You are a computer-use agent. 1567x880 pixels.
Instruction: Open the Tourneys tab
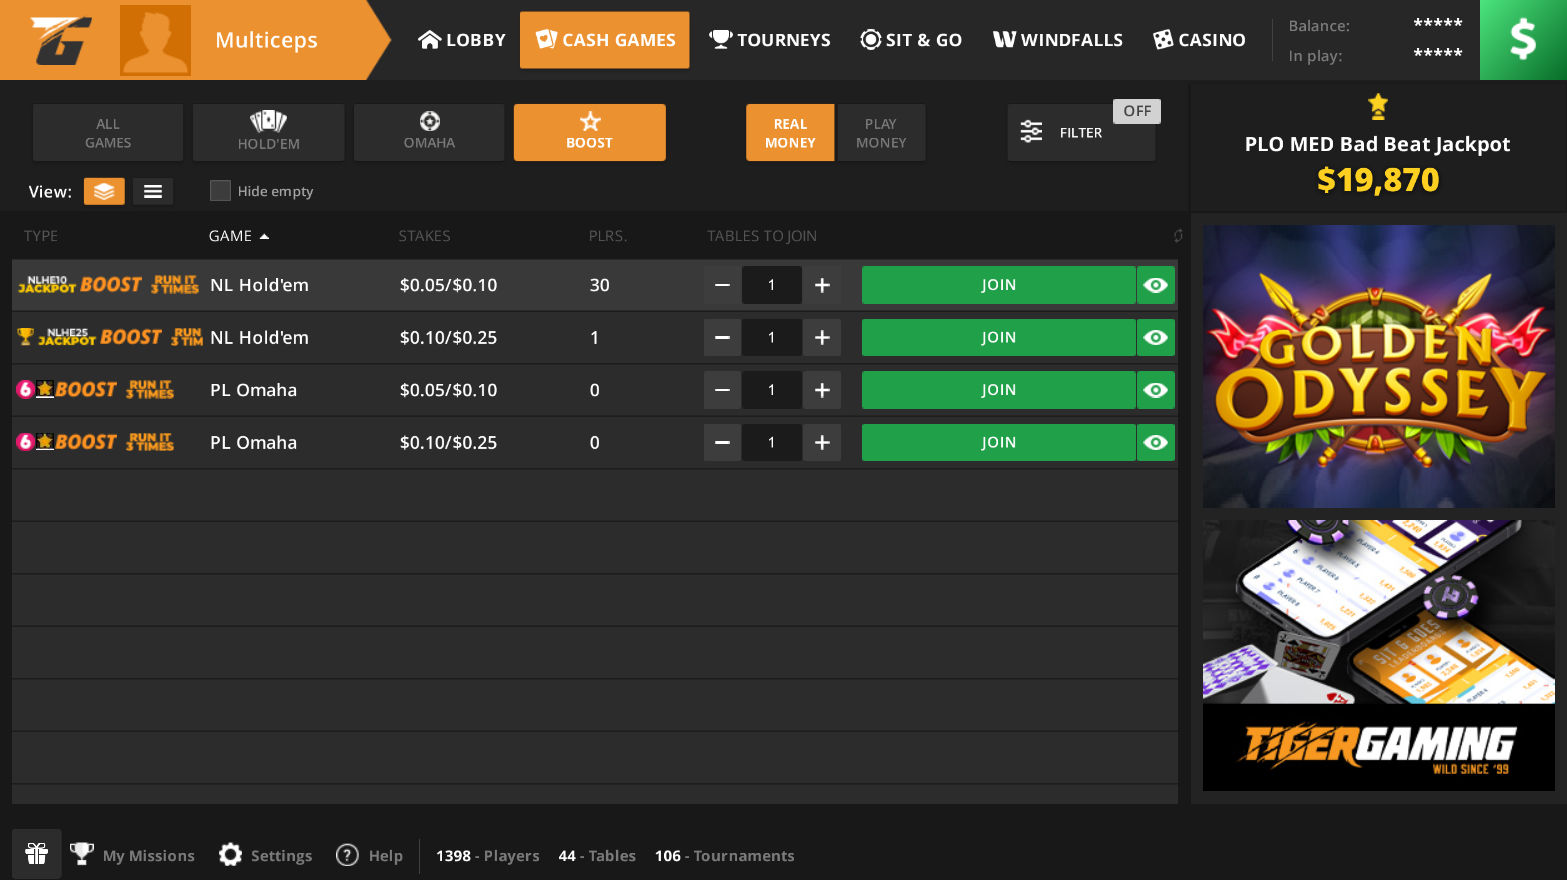tap(770, 40)
